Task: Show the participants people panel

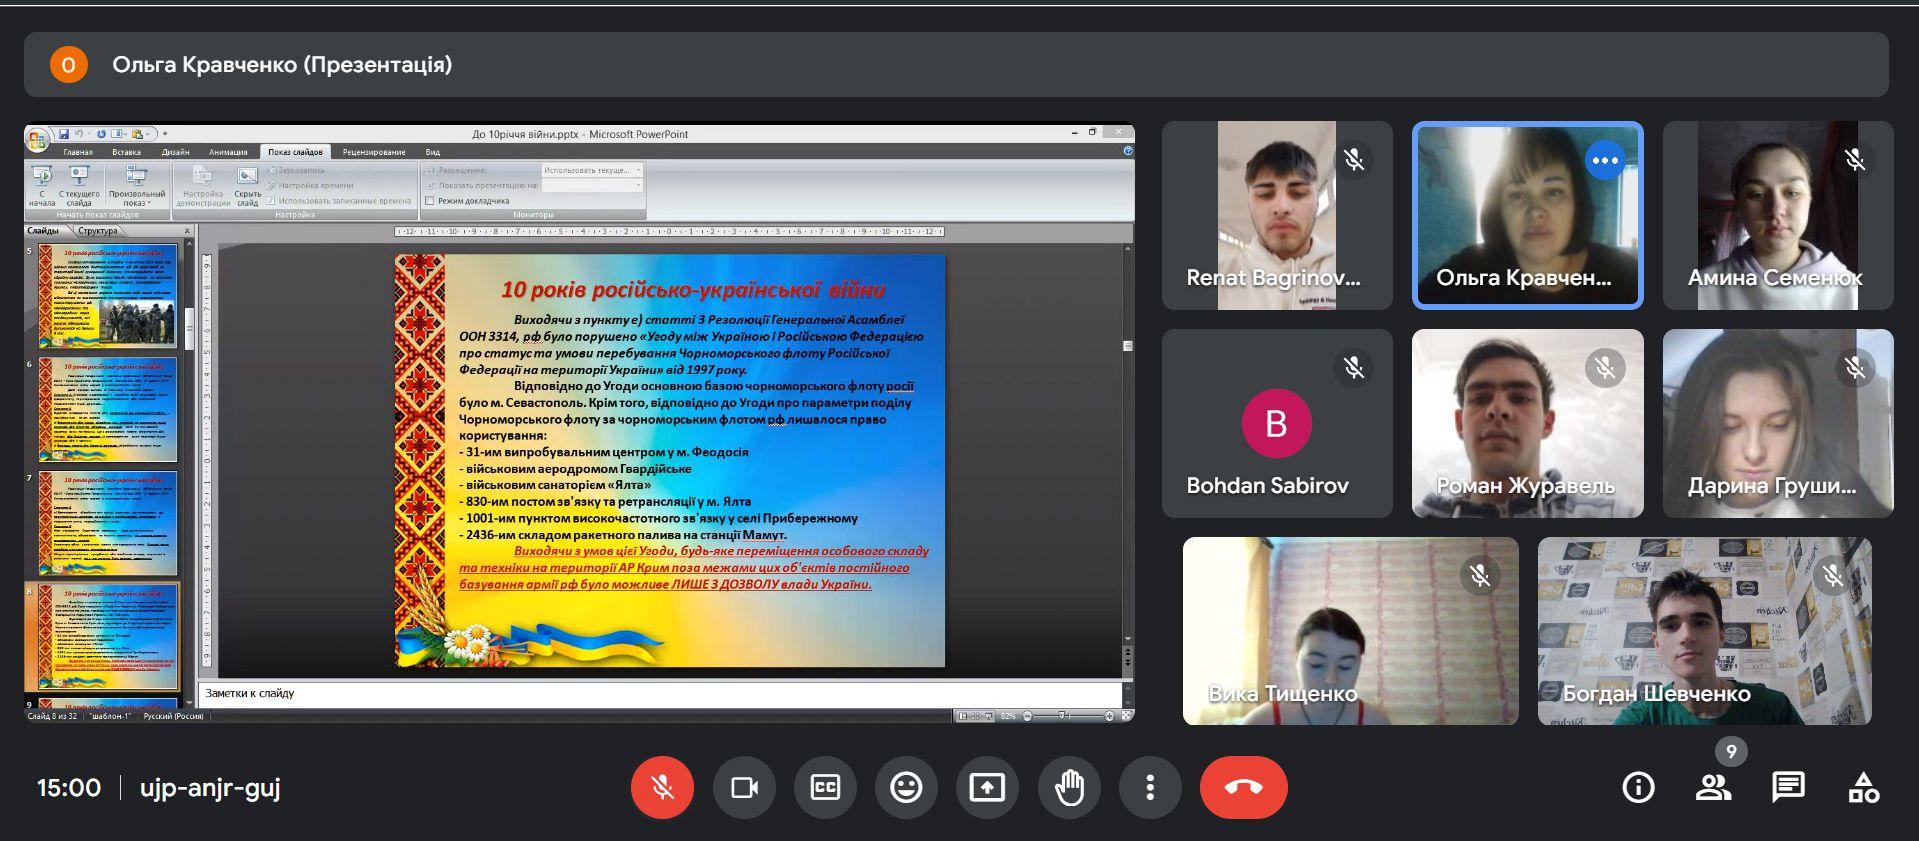Action: (1713, 788)
